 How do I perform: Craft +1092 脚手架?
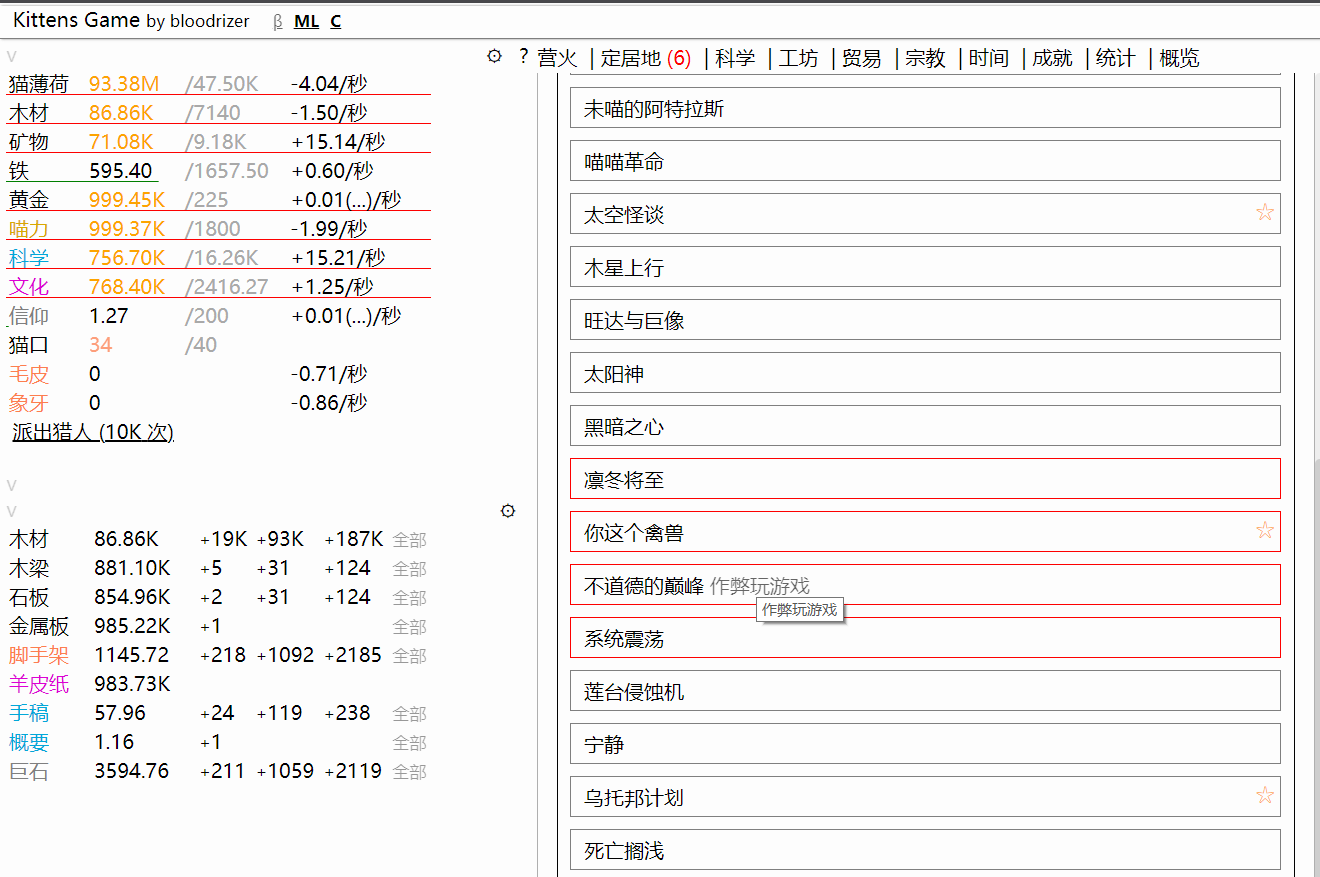(x=285, y=656)
